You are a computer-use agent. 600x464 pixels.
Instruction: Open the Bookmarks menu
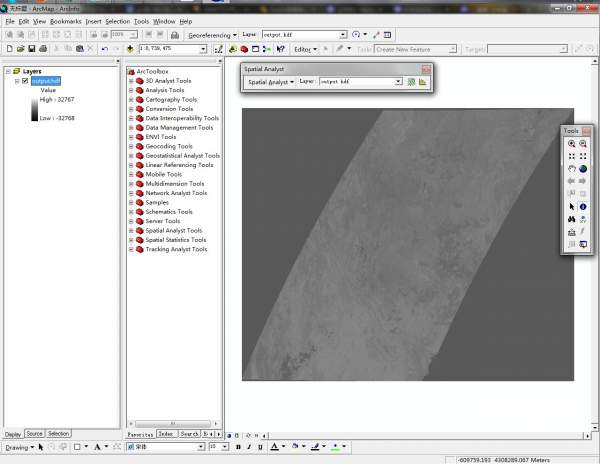click(x=66, y=20)
